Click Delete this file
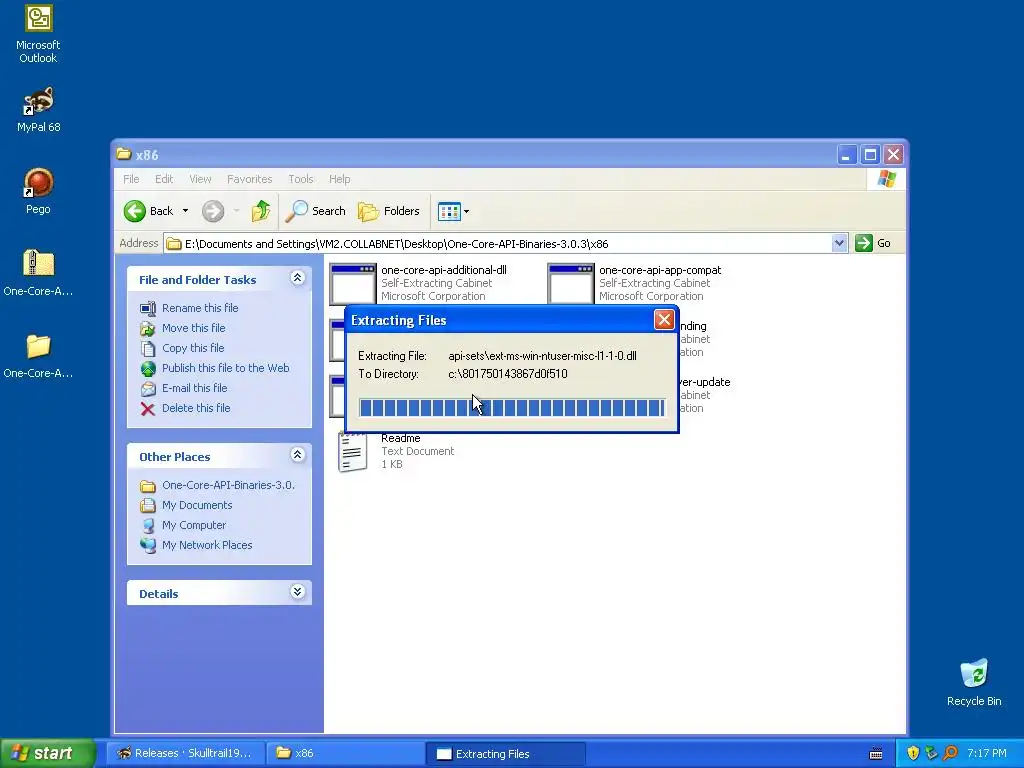 point(196,408)
